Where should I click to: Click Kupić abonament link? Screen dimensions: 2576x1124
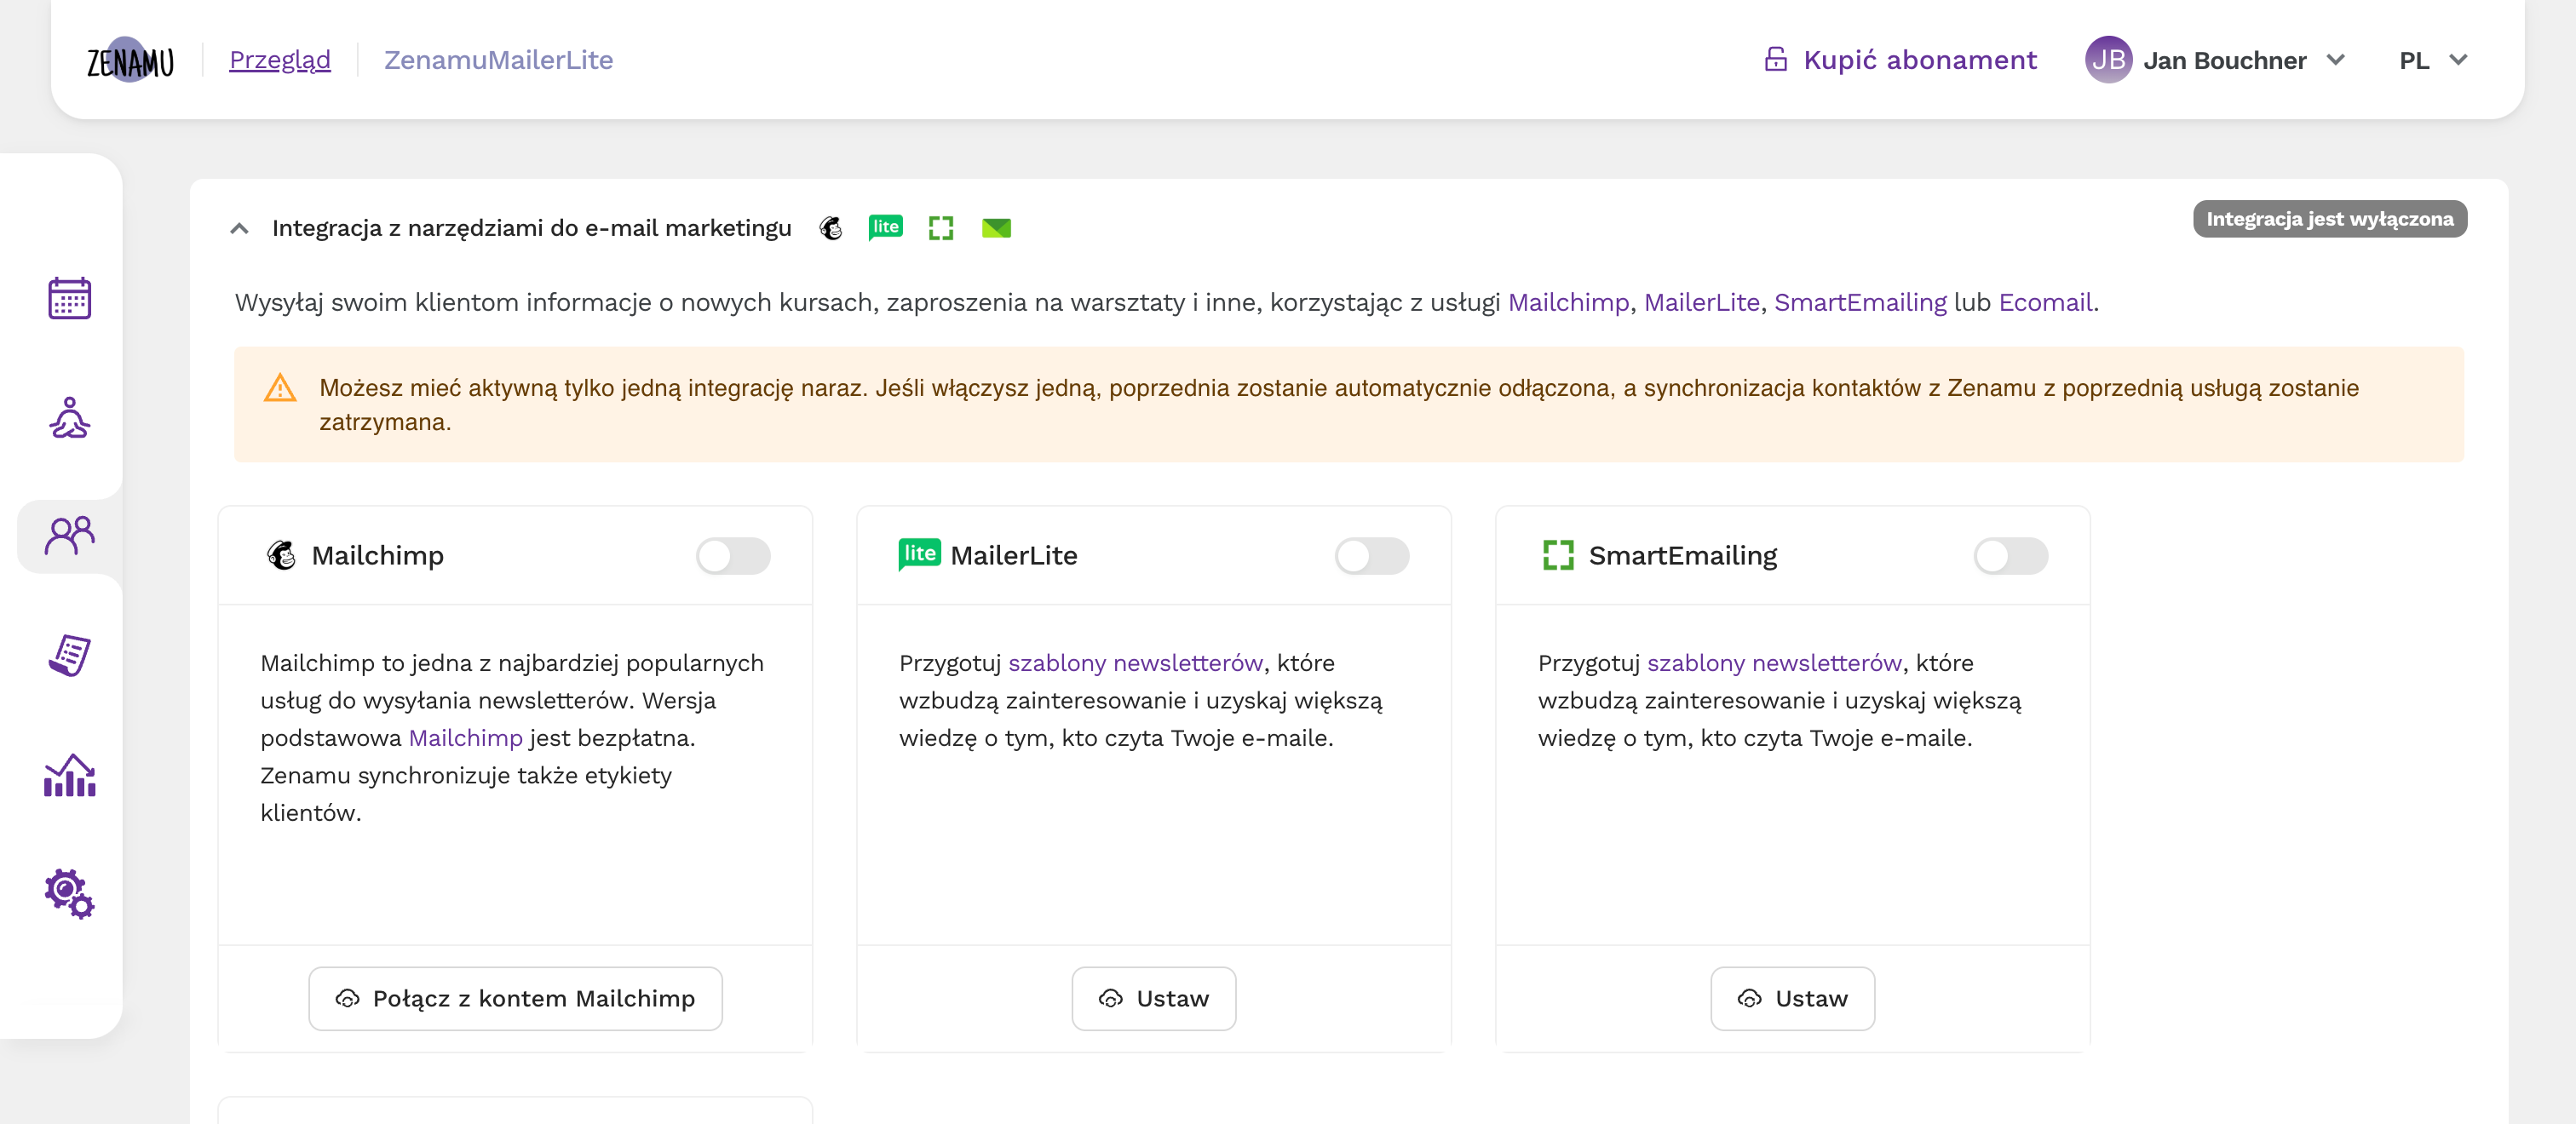(1920, 60)
